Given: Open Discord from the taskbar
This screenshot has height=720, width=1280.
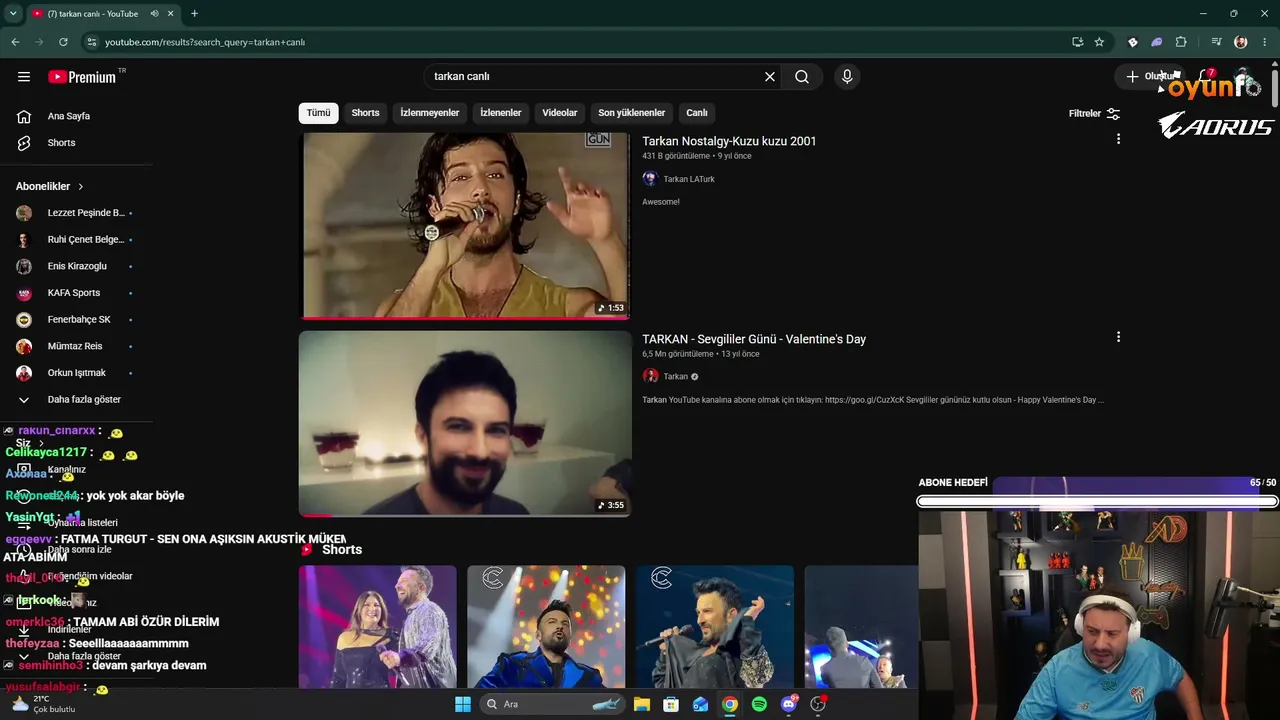Looking at the screenshot, I should [x=789, y=704].
